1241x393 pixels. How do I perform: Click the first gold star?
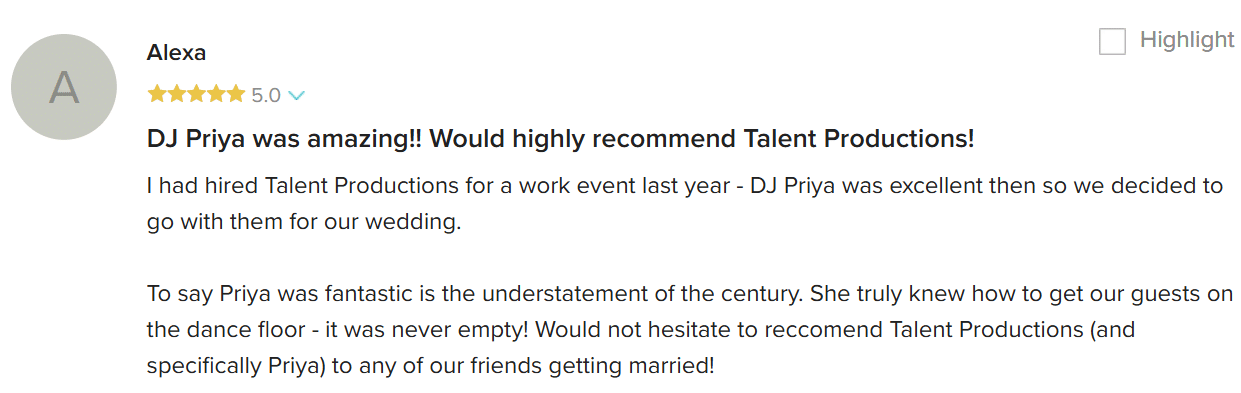[x=157, y=94]
